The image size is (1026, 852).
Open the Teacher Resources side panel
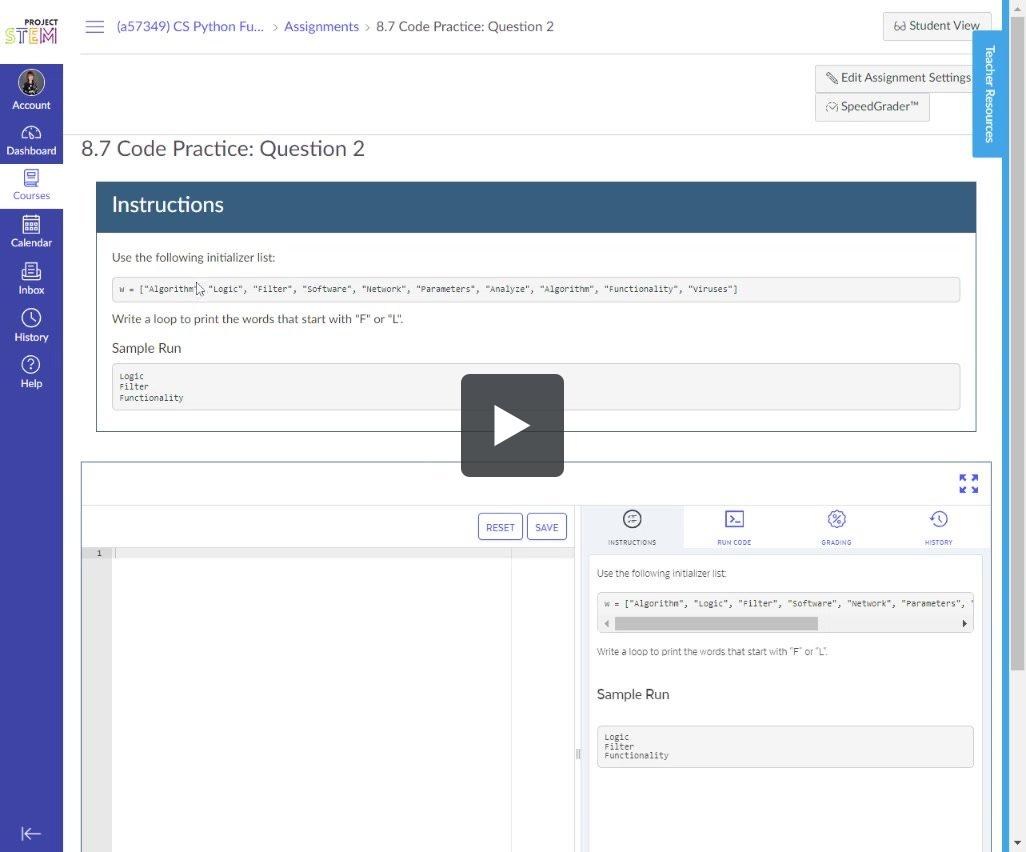click(989, 94)
